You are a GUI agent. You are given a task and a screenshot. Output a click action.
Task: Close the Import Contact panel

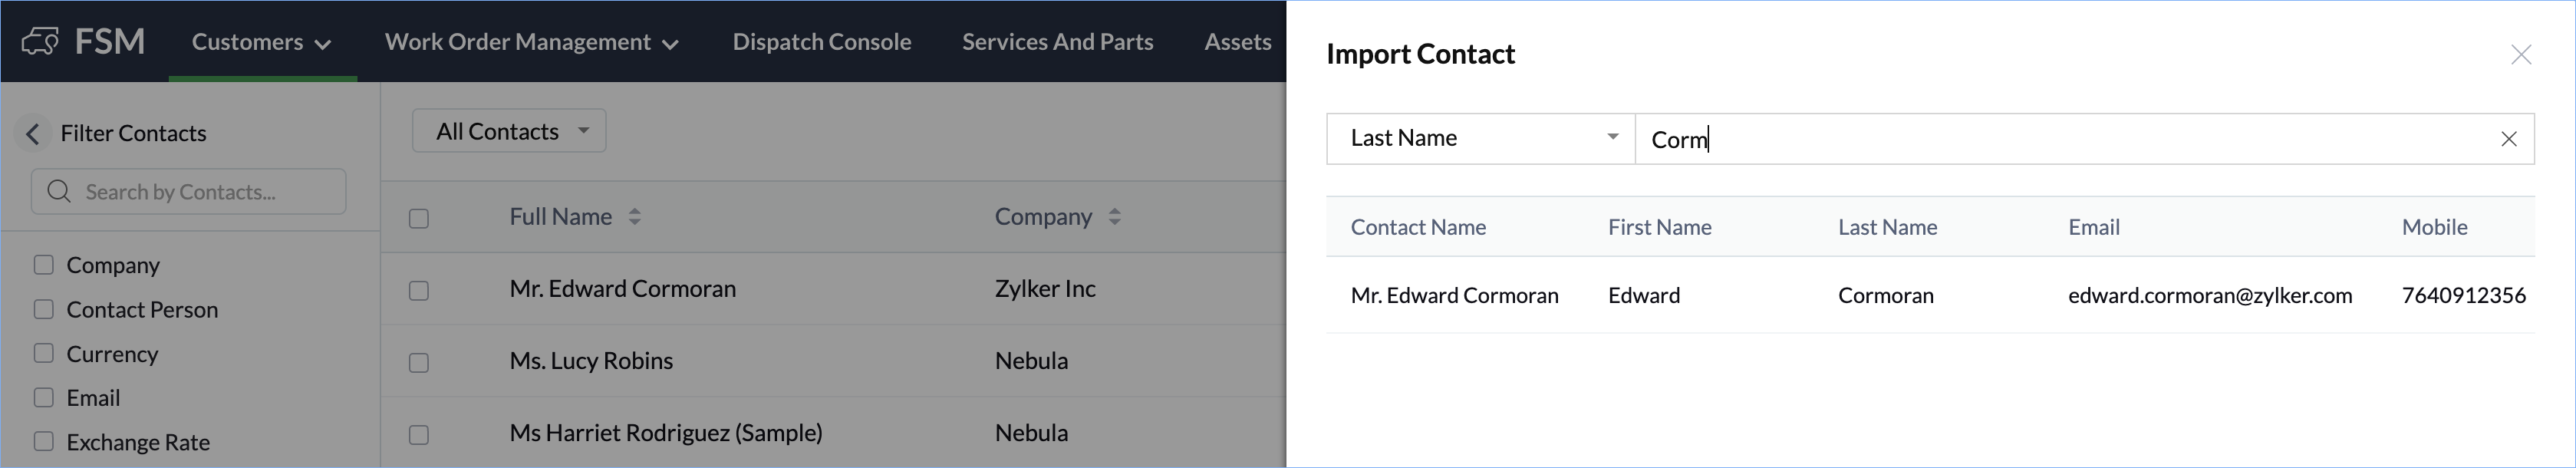coord(2520,55)
